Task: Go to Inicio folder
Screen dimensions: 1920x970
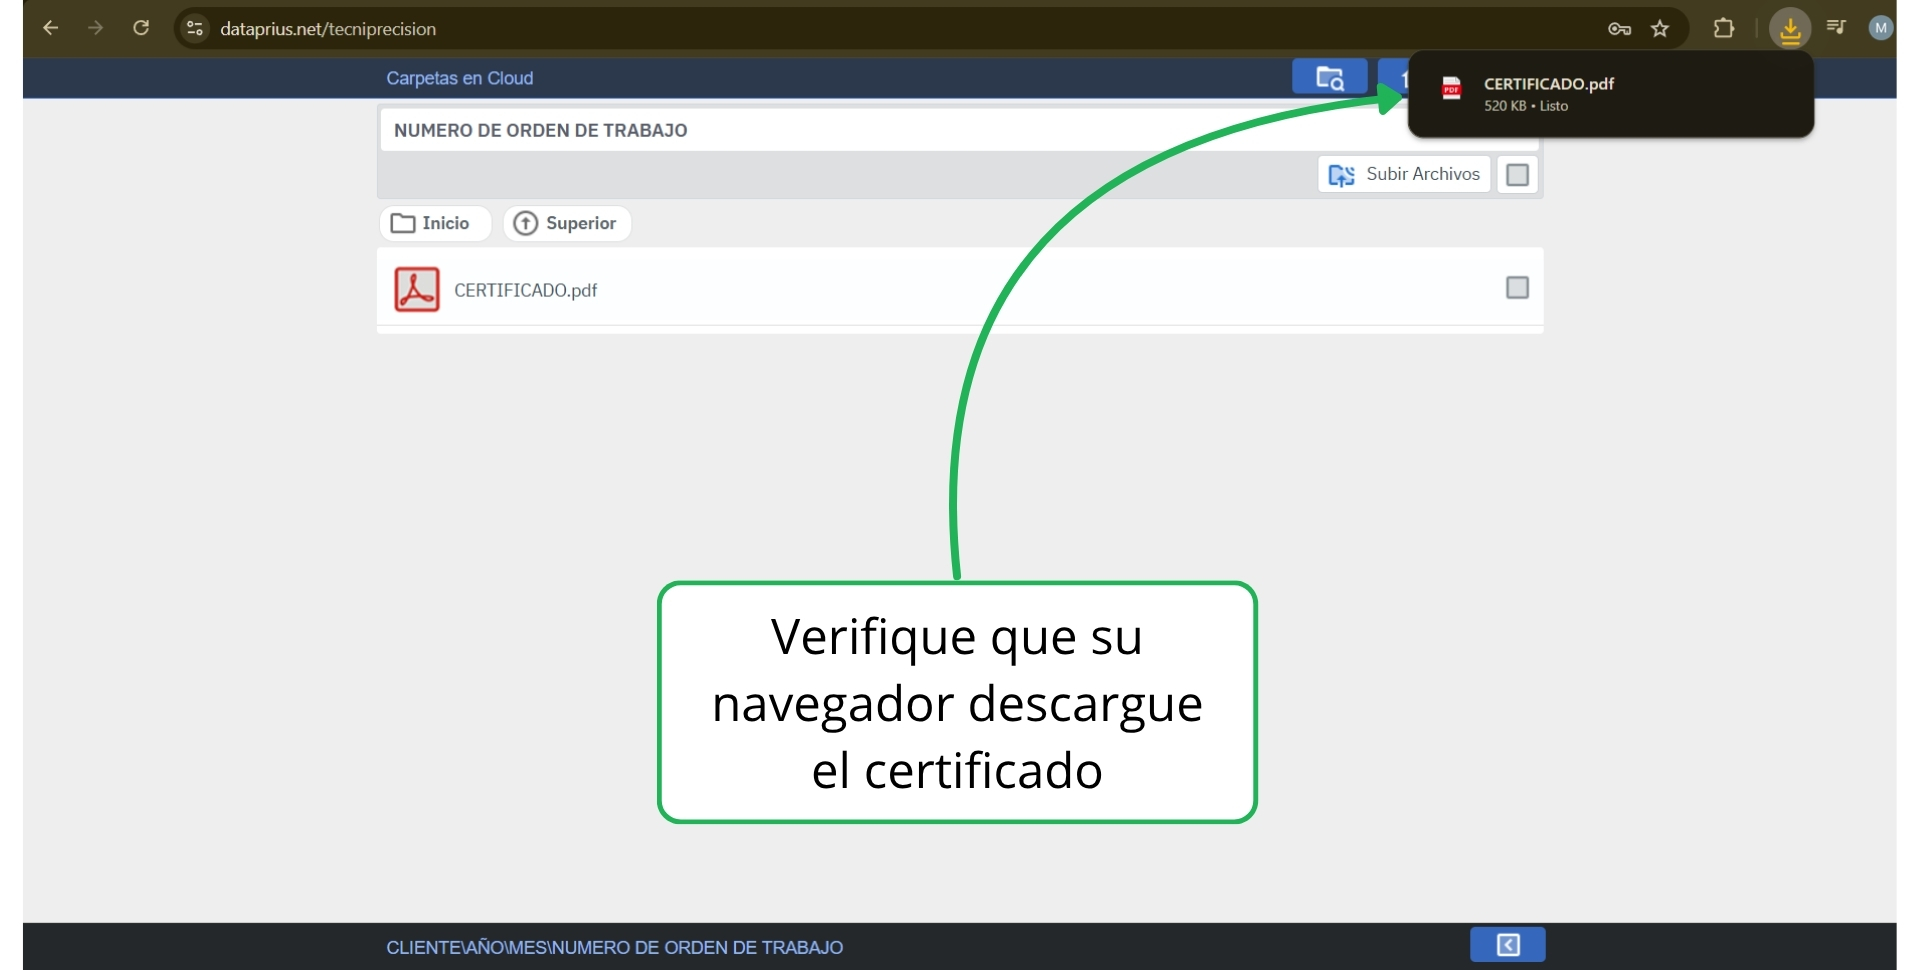Action: point(433,223)
